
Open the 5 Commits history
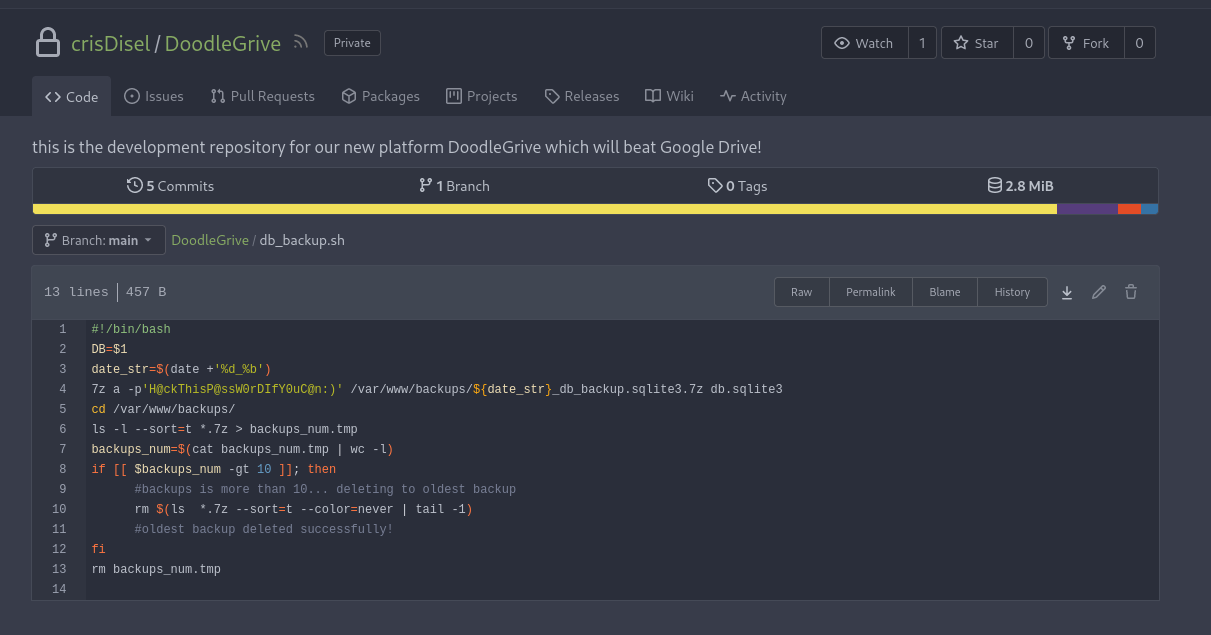(x=170, y=186)
